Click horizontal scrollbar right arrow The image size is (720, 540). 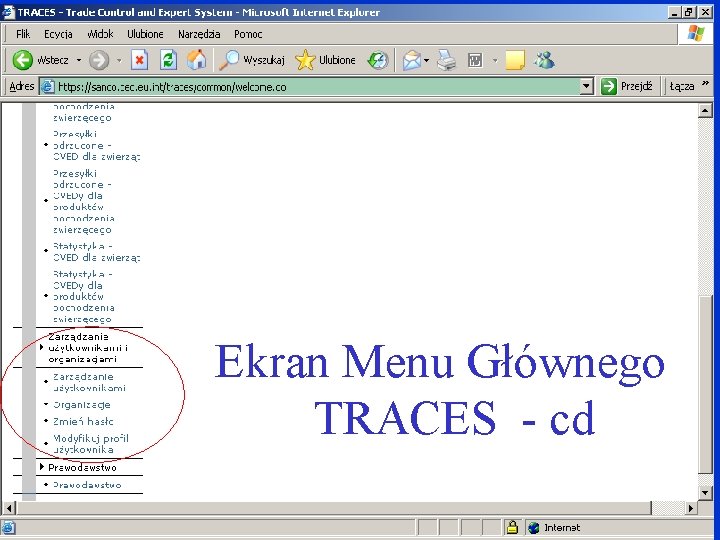pos(691,508)
